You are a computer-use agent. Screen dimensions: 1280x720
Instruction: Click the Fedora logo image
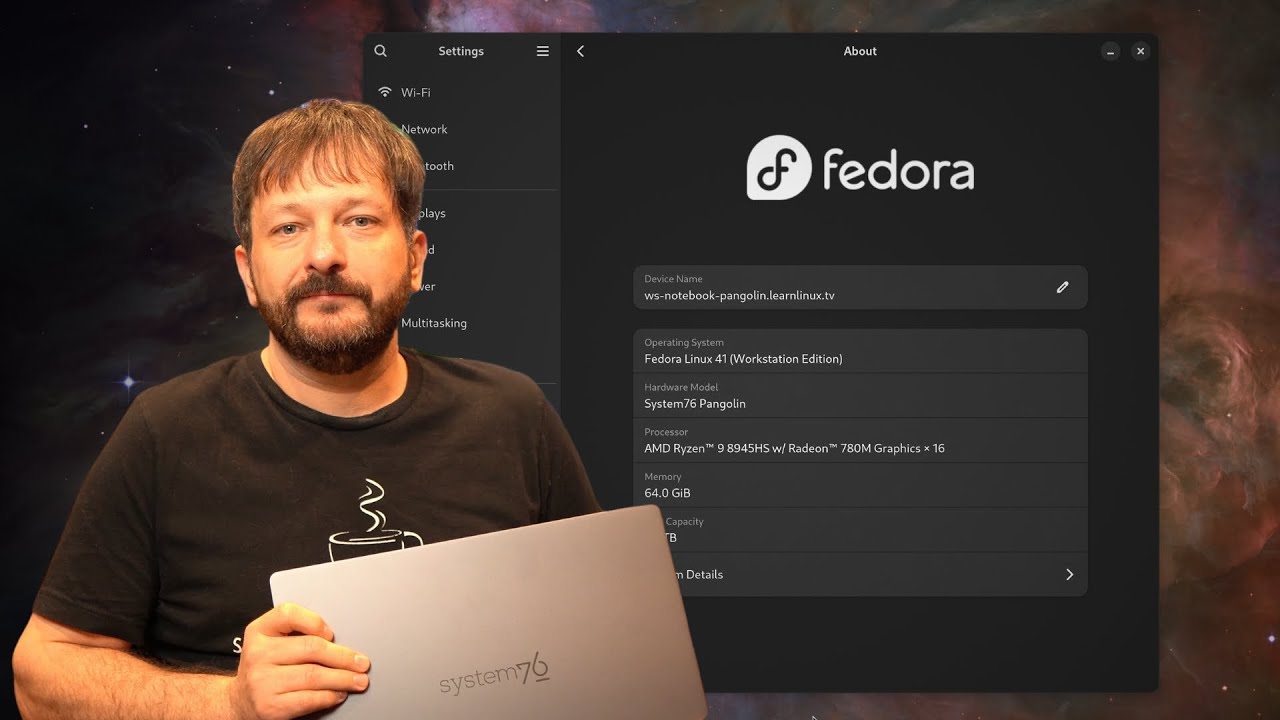coord(860,168)
